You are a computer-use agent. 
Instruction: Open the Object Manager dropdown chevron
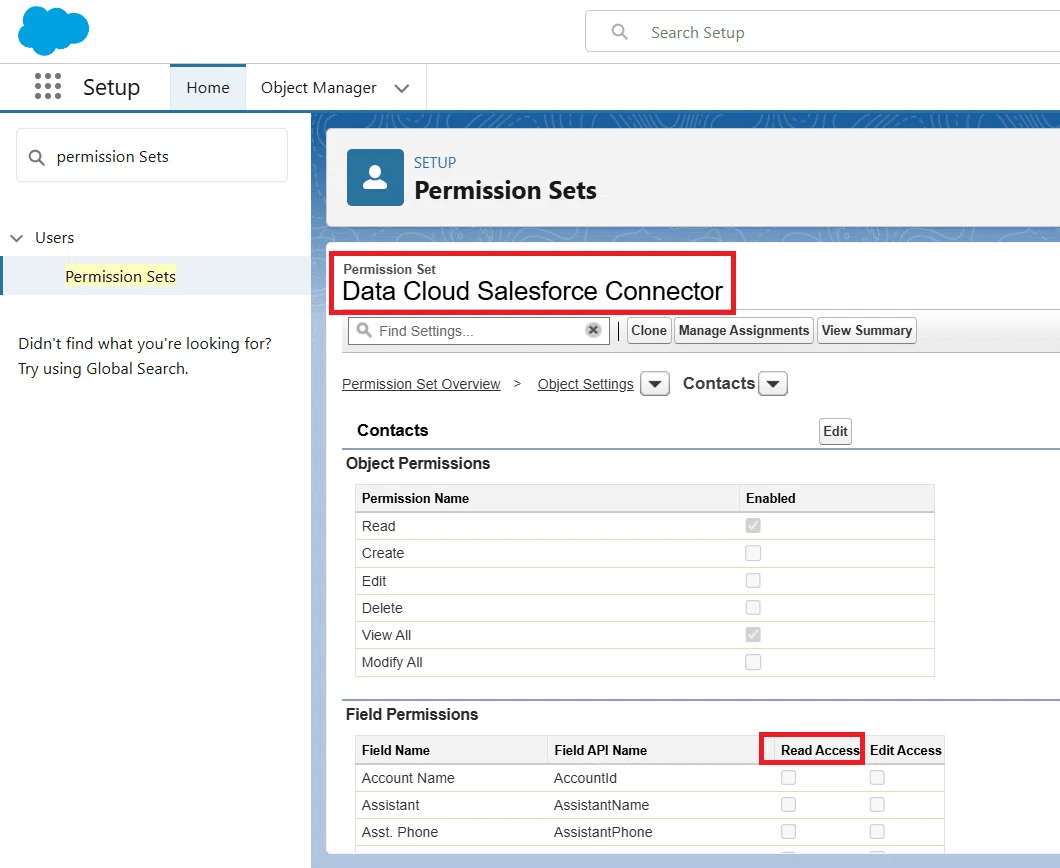click(x=402, y=89)
